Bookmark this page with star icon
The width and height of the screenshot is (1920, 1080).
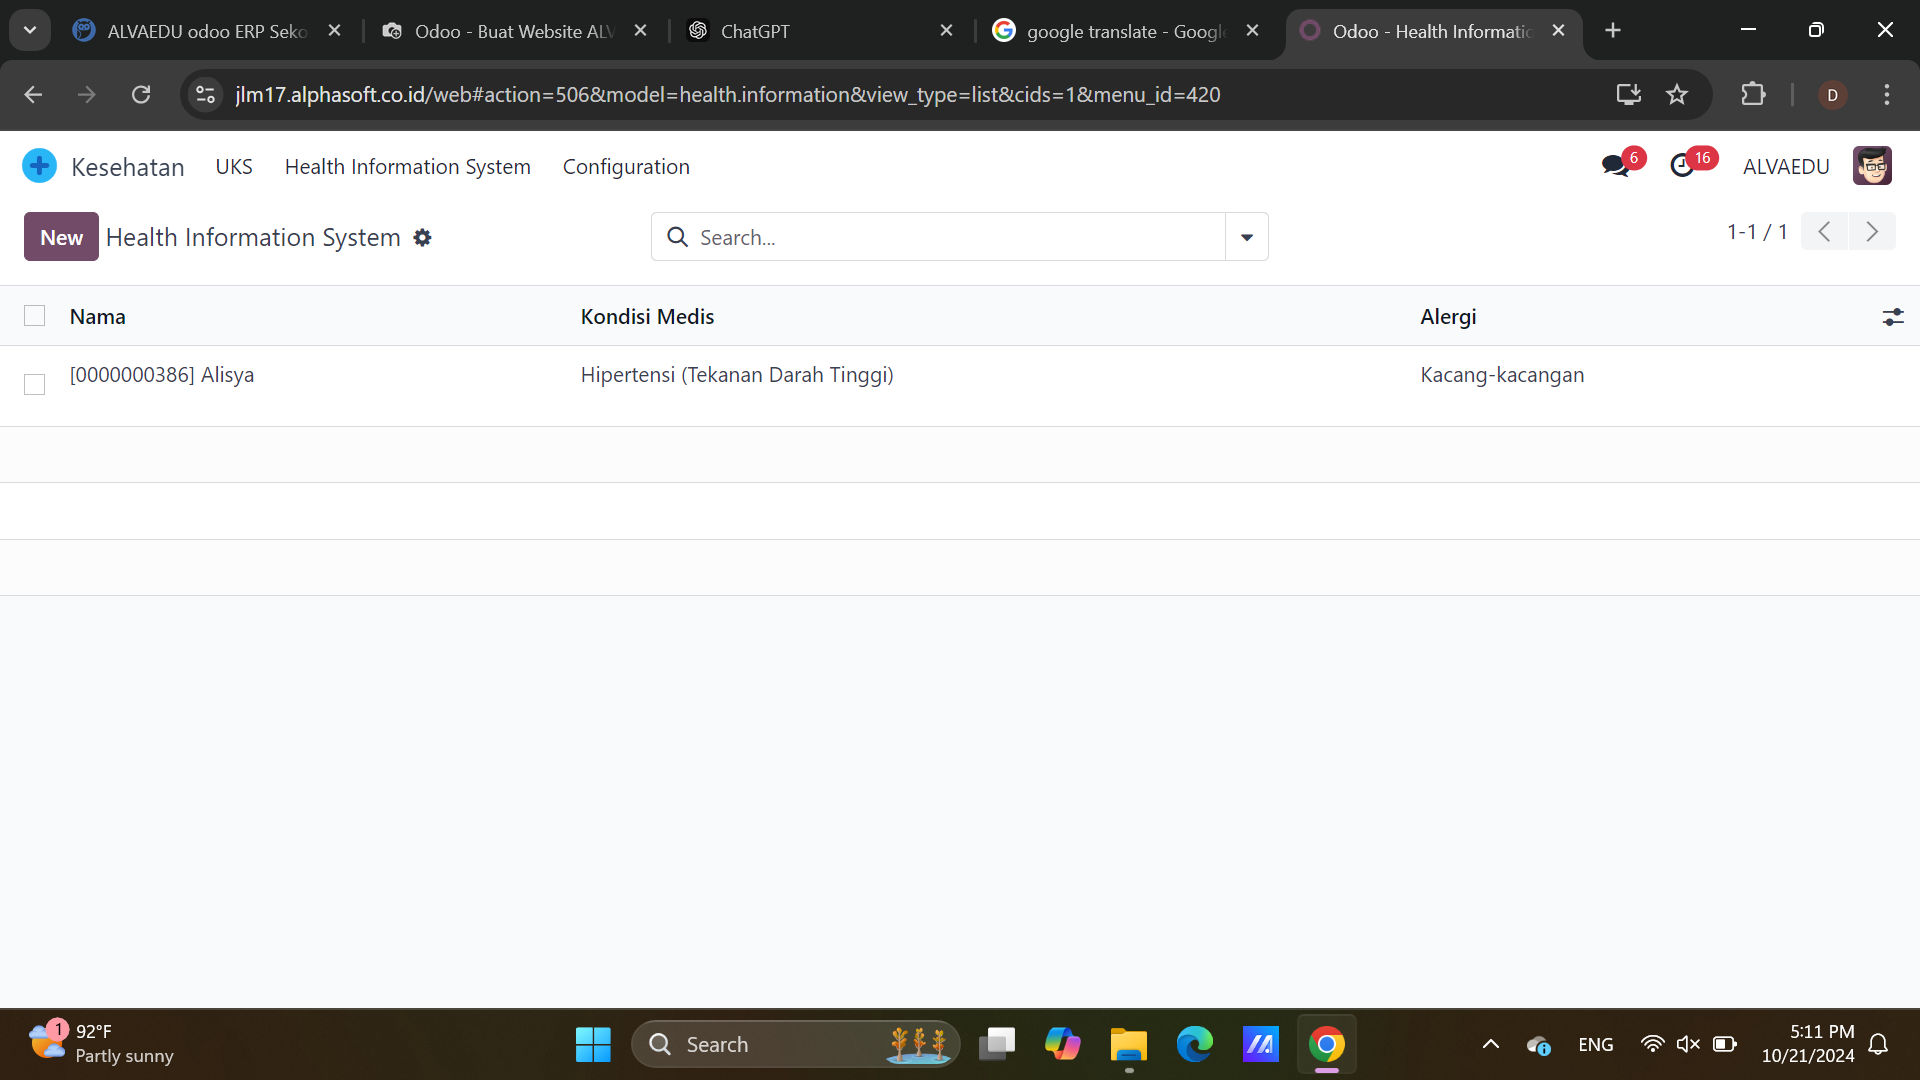tap(1677, 95)
